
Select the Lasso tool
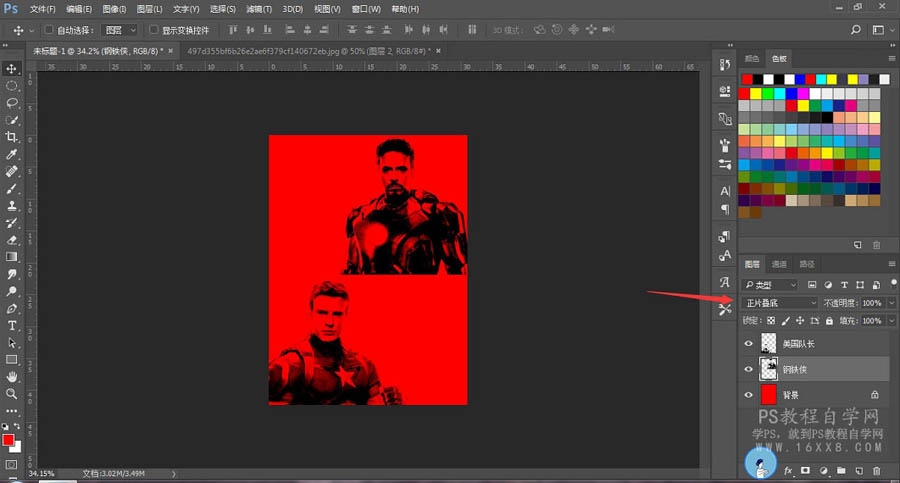[x=11, y=103]
